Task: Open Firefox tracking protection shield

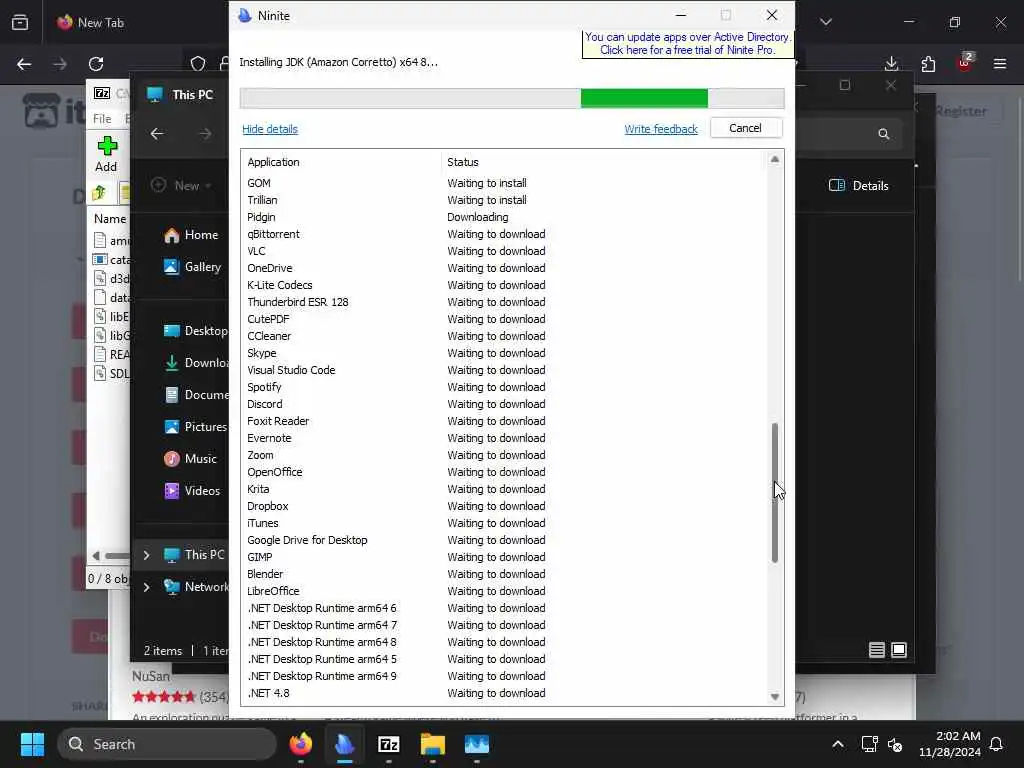Action: tap(198, 64)
